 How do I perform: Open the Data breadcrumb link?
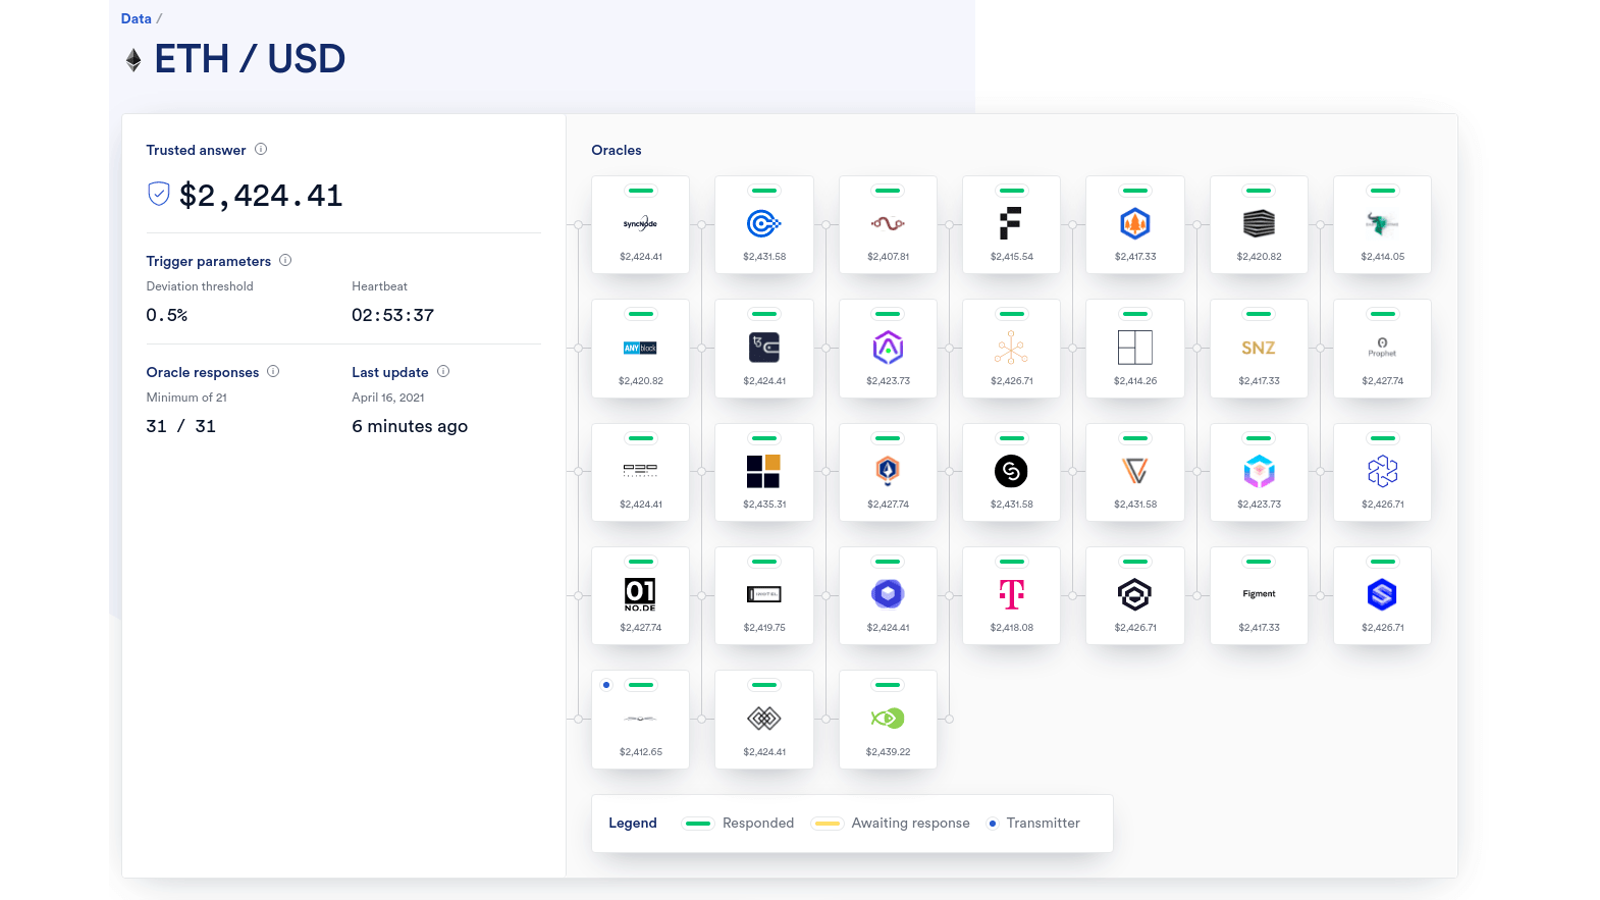point(136,19)
